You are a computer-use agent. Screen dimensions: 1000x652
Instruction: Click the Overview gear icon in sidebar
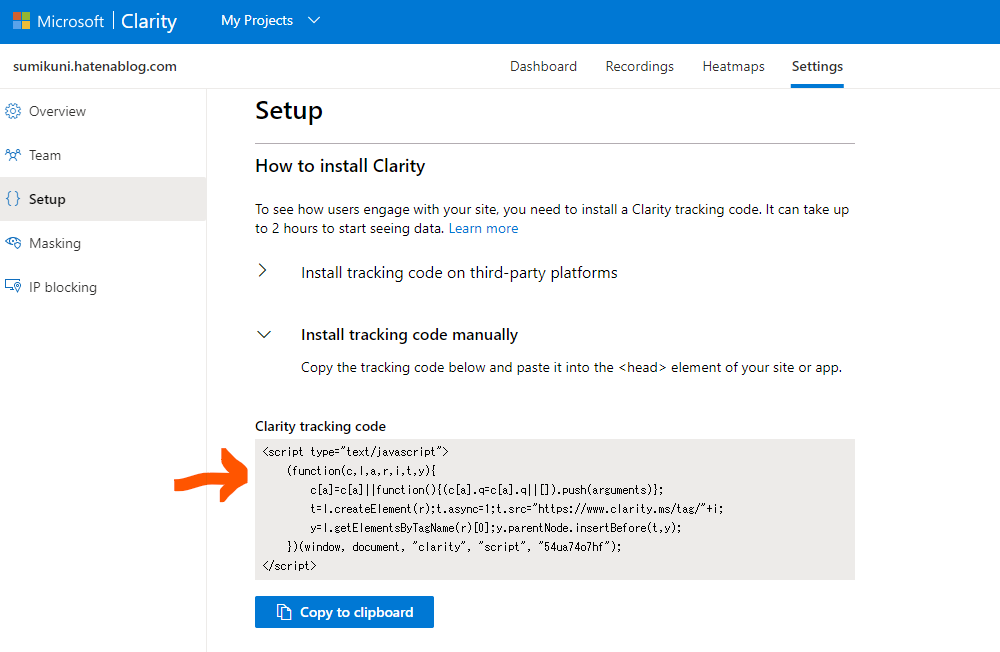click(x=14, y=111)
